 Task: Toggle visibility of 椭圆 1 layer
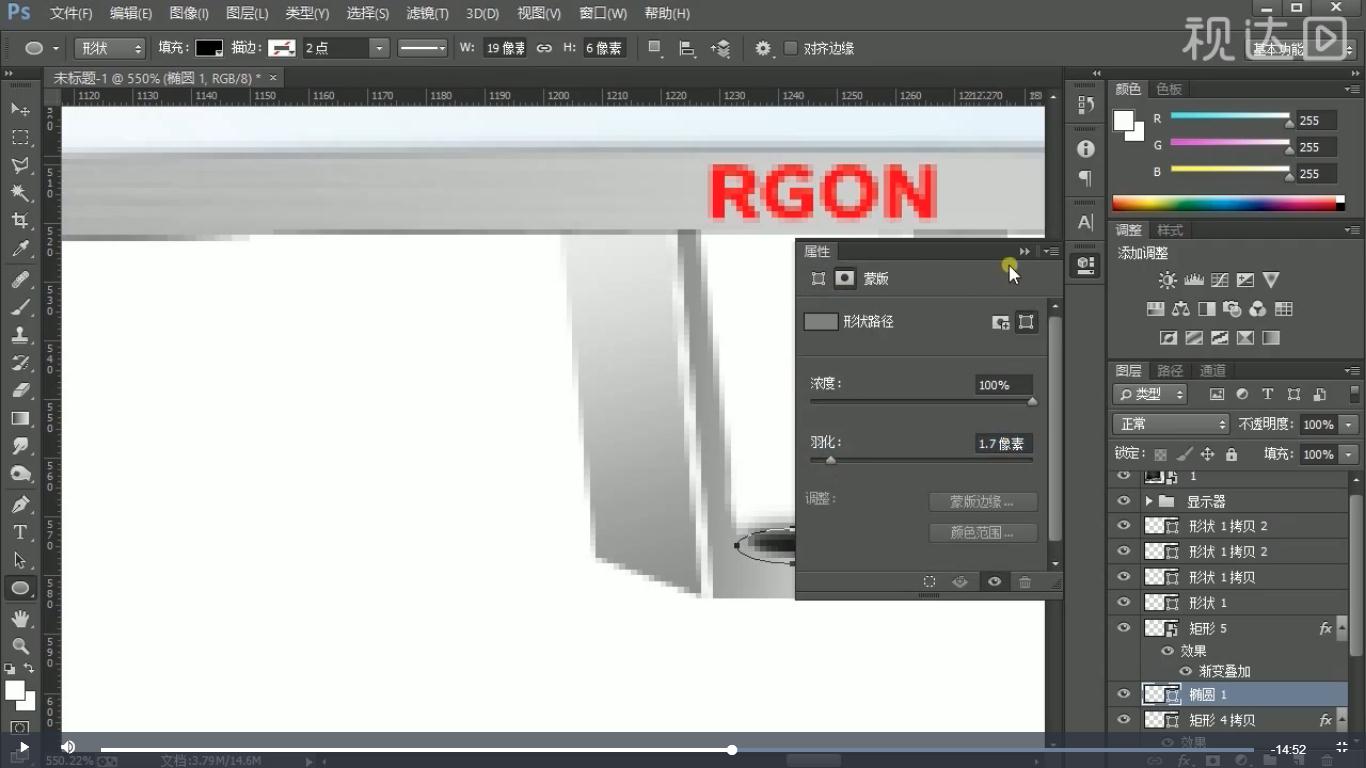point(1124,694)
